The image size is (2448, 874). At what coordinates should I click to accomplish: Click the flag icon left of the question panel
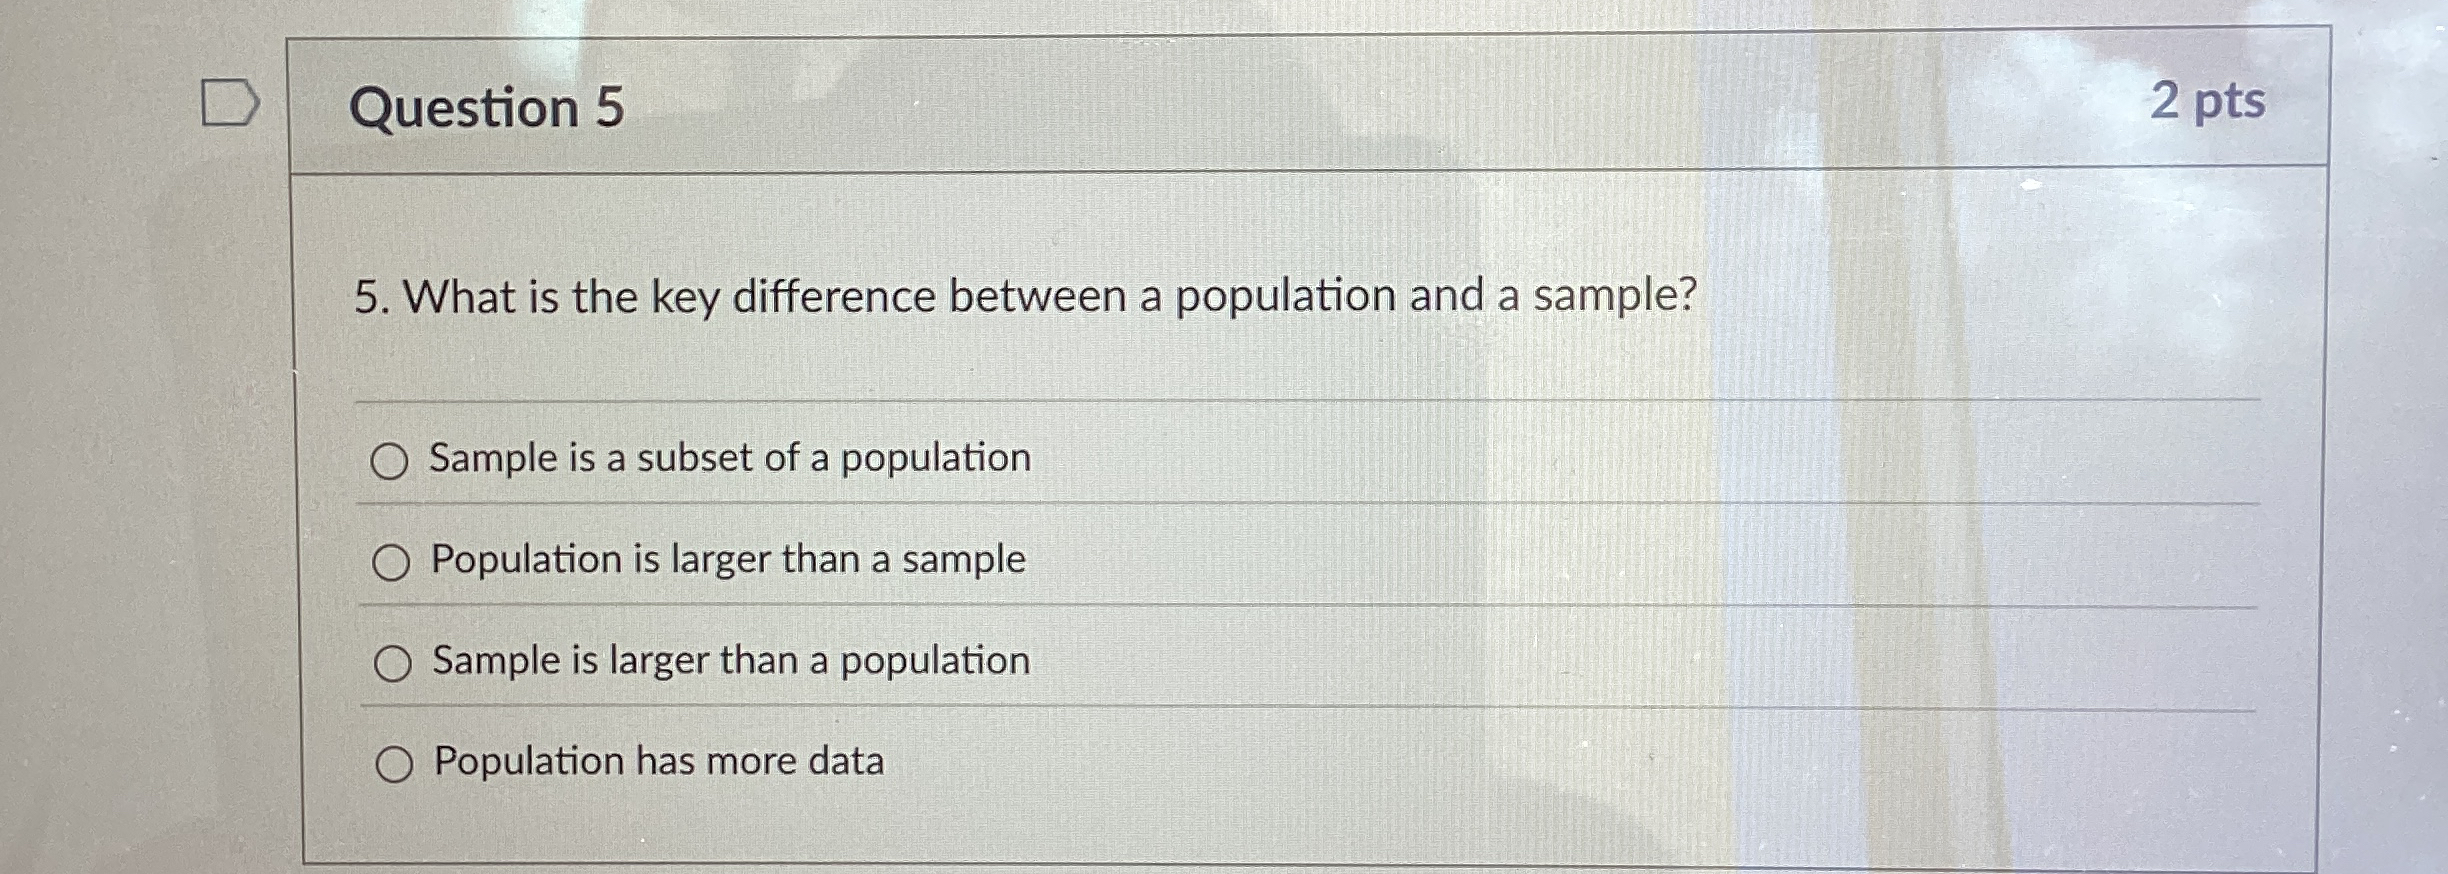232,103
